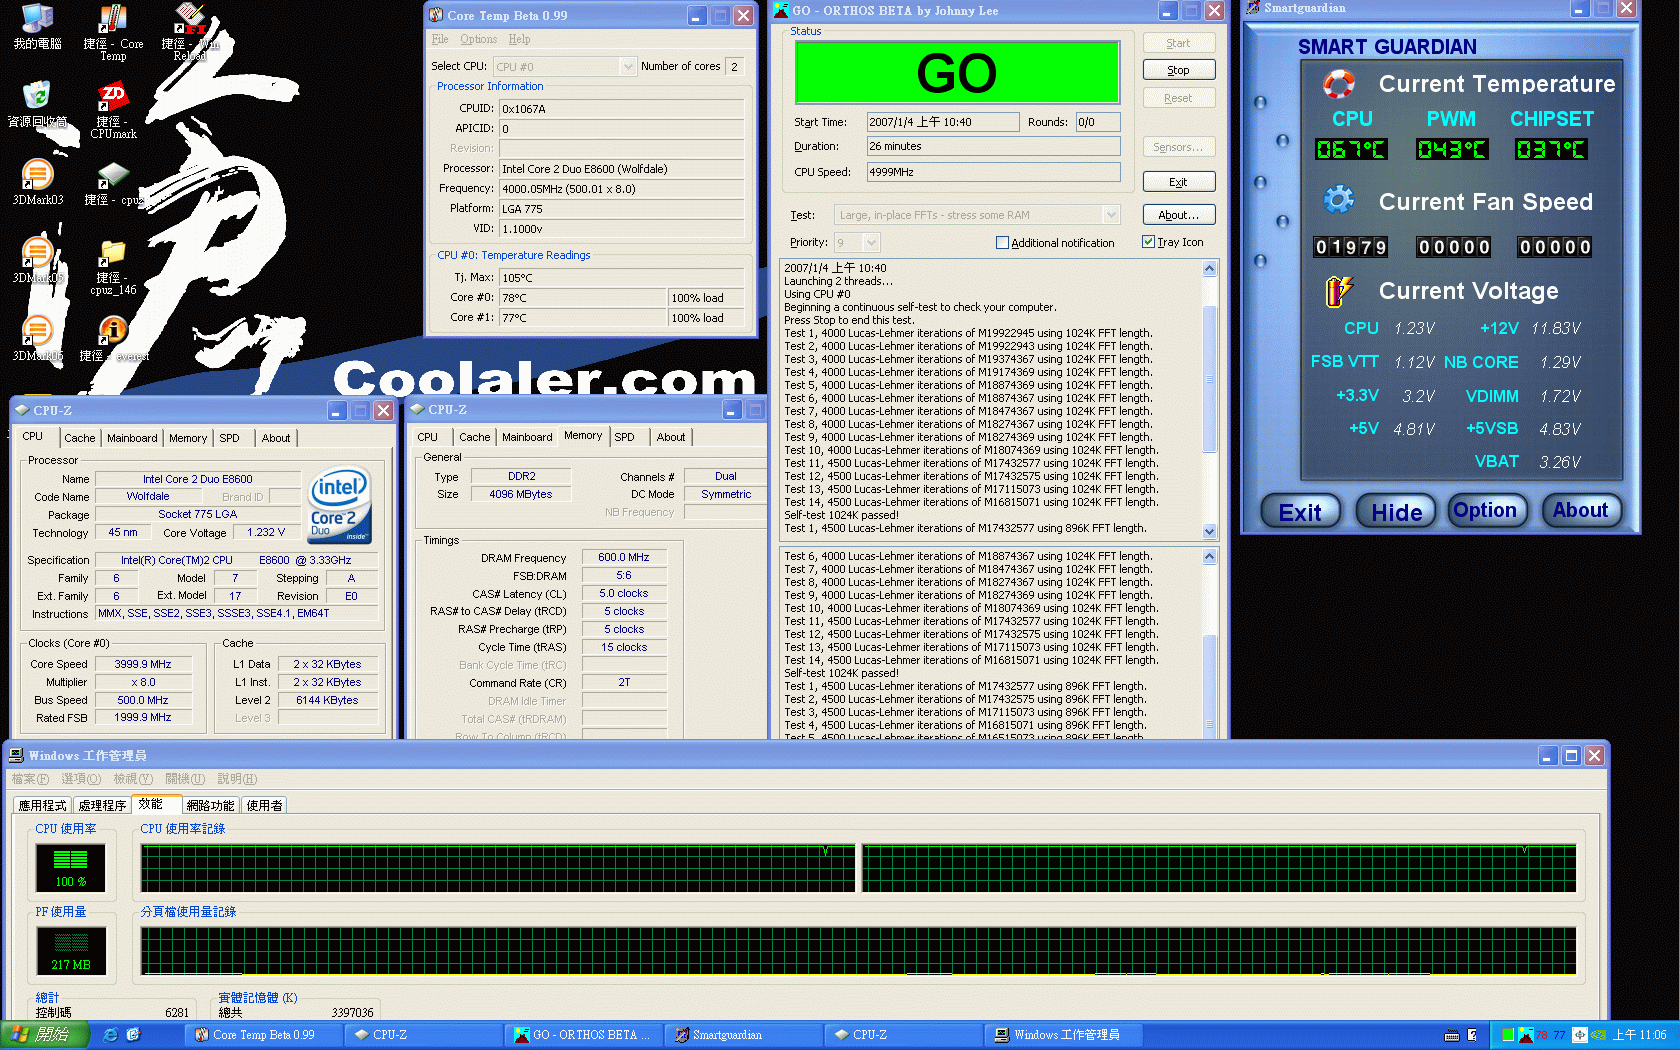Open the 資源回收筒 recycle bin icon
Viewport: 1680px width, 1050px height.
click(37, 105)
